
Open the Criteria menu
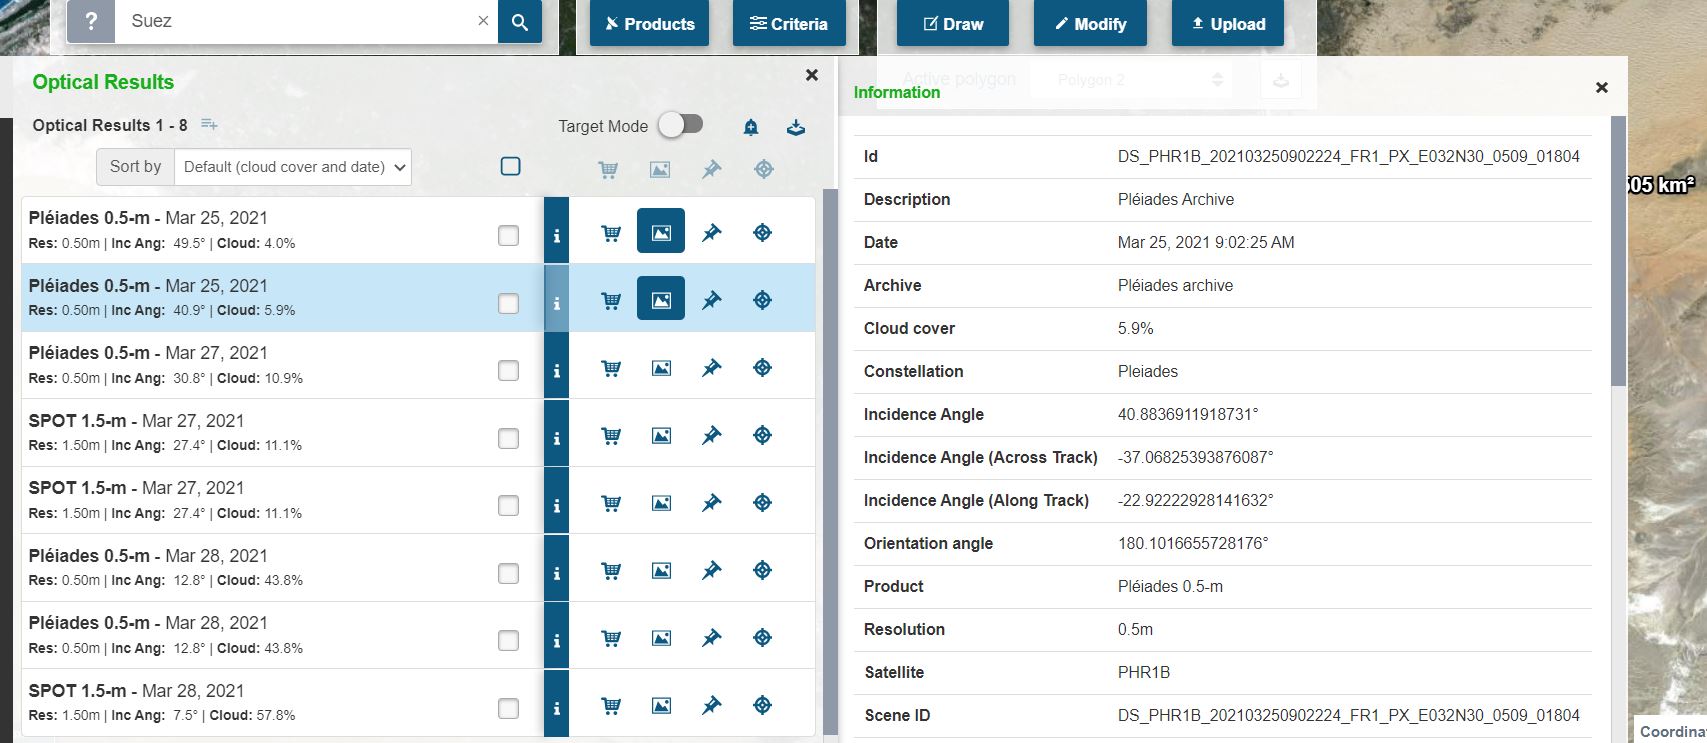[x=789, y=23]
